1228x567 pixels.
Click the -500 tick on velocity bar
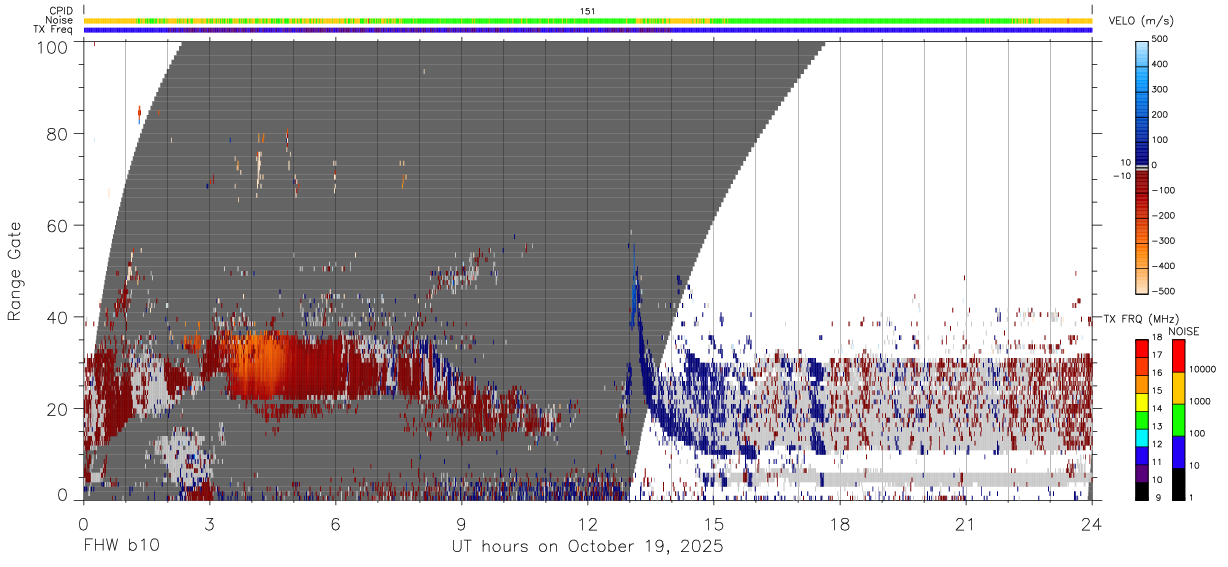[1163, 292]
